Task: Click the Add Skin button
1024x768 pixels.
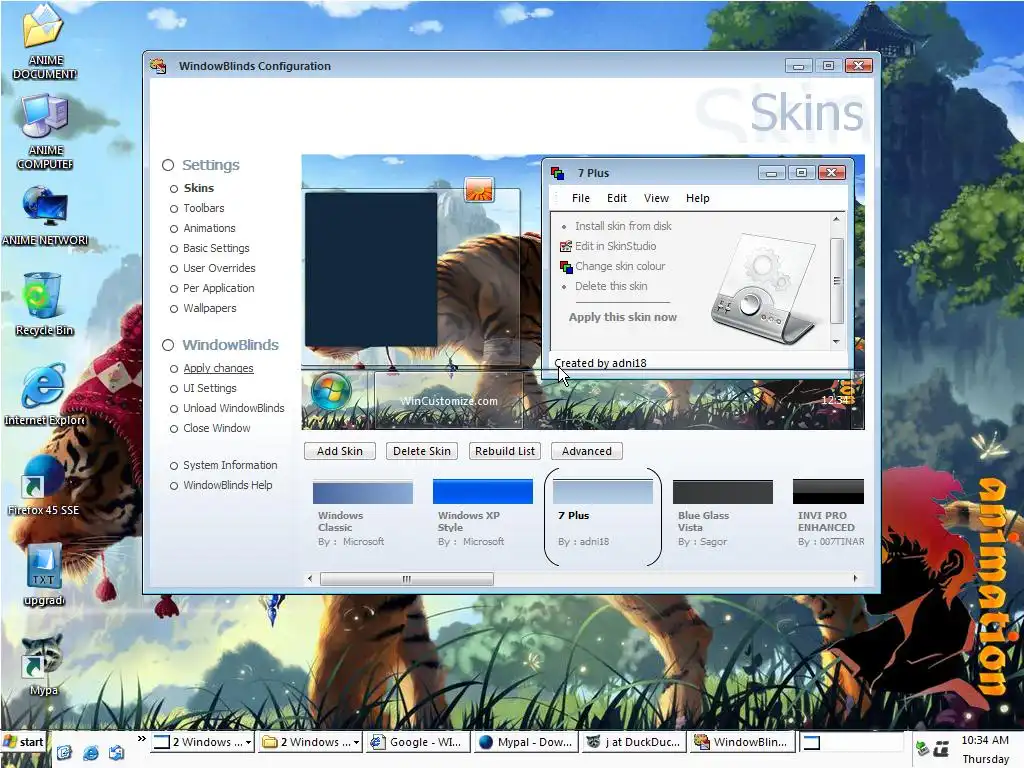Action: pos(340,451)
